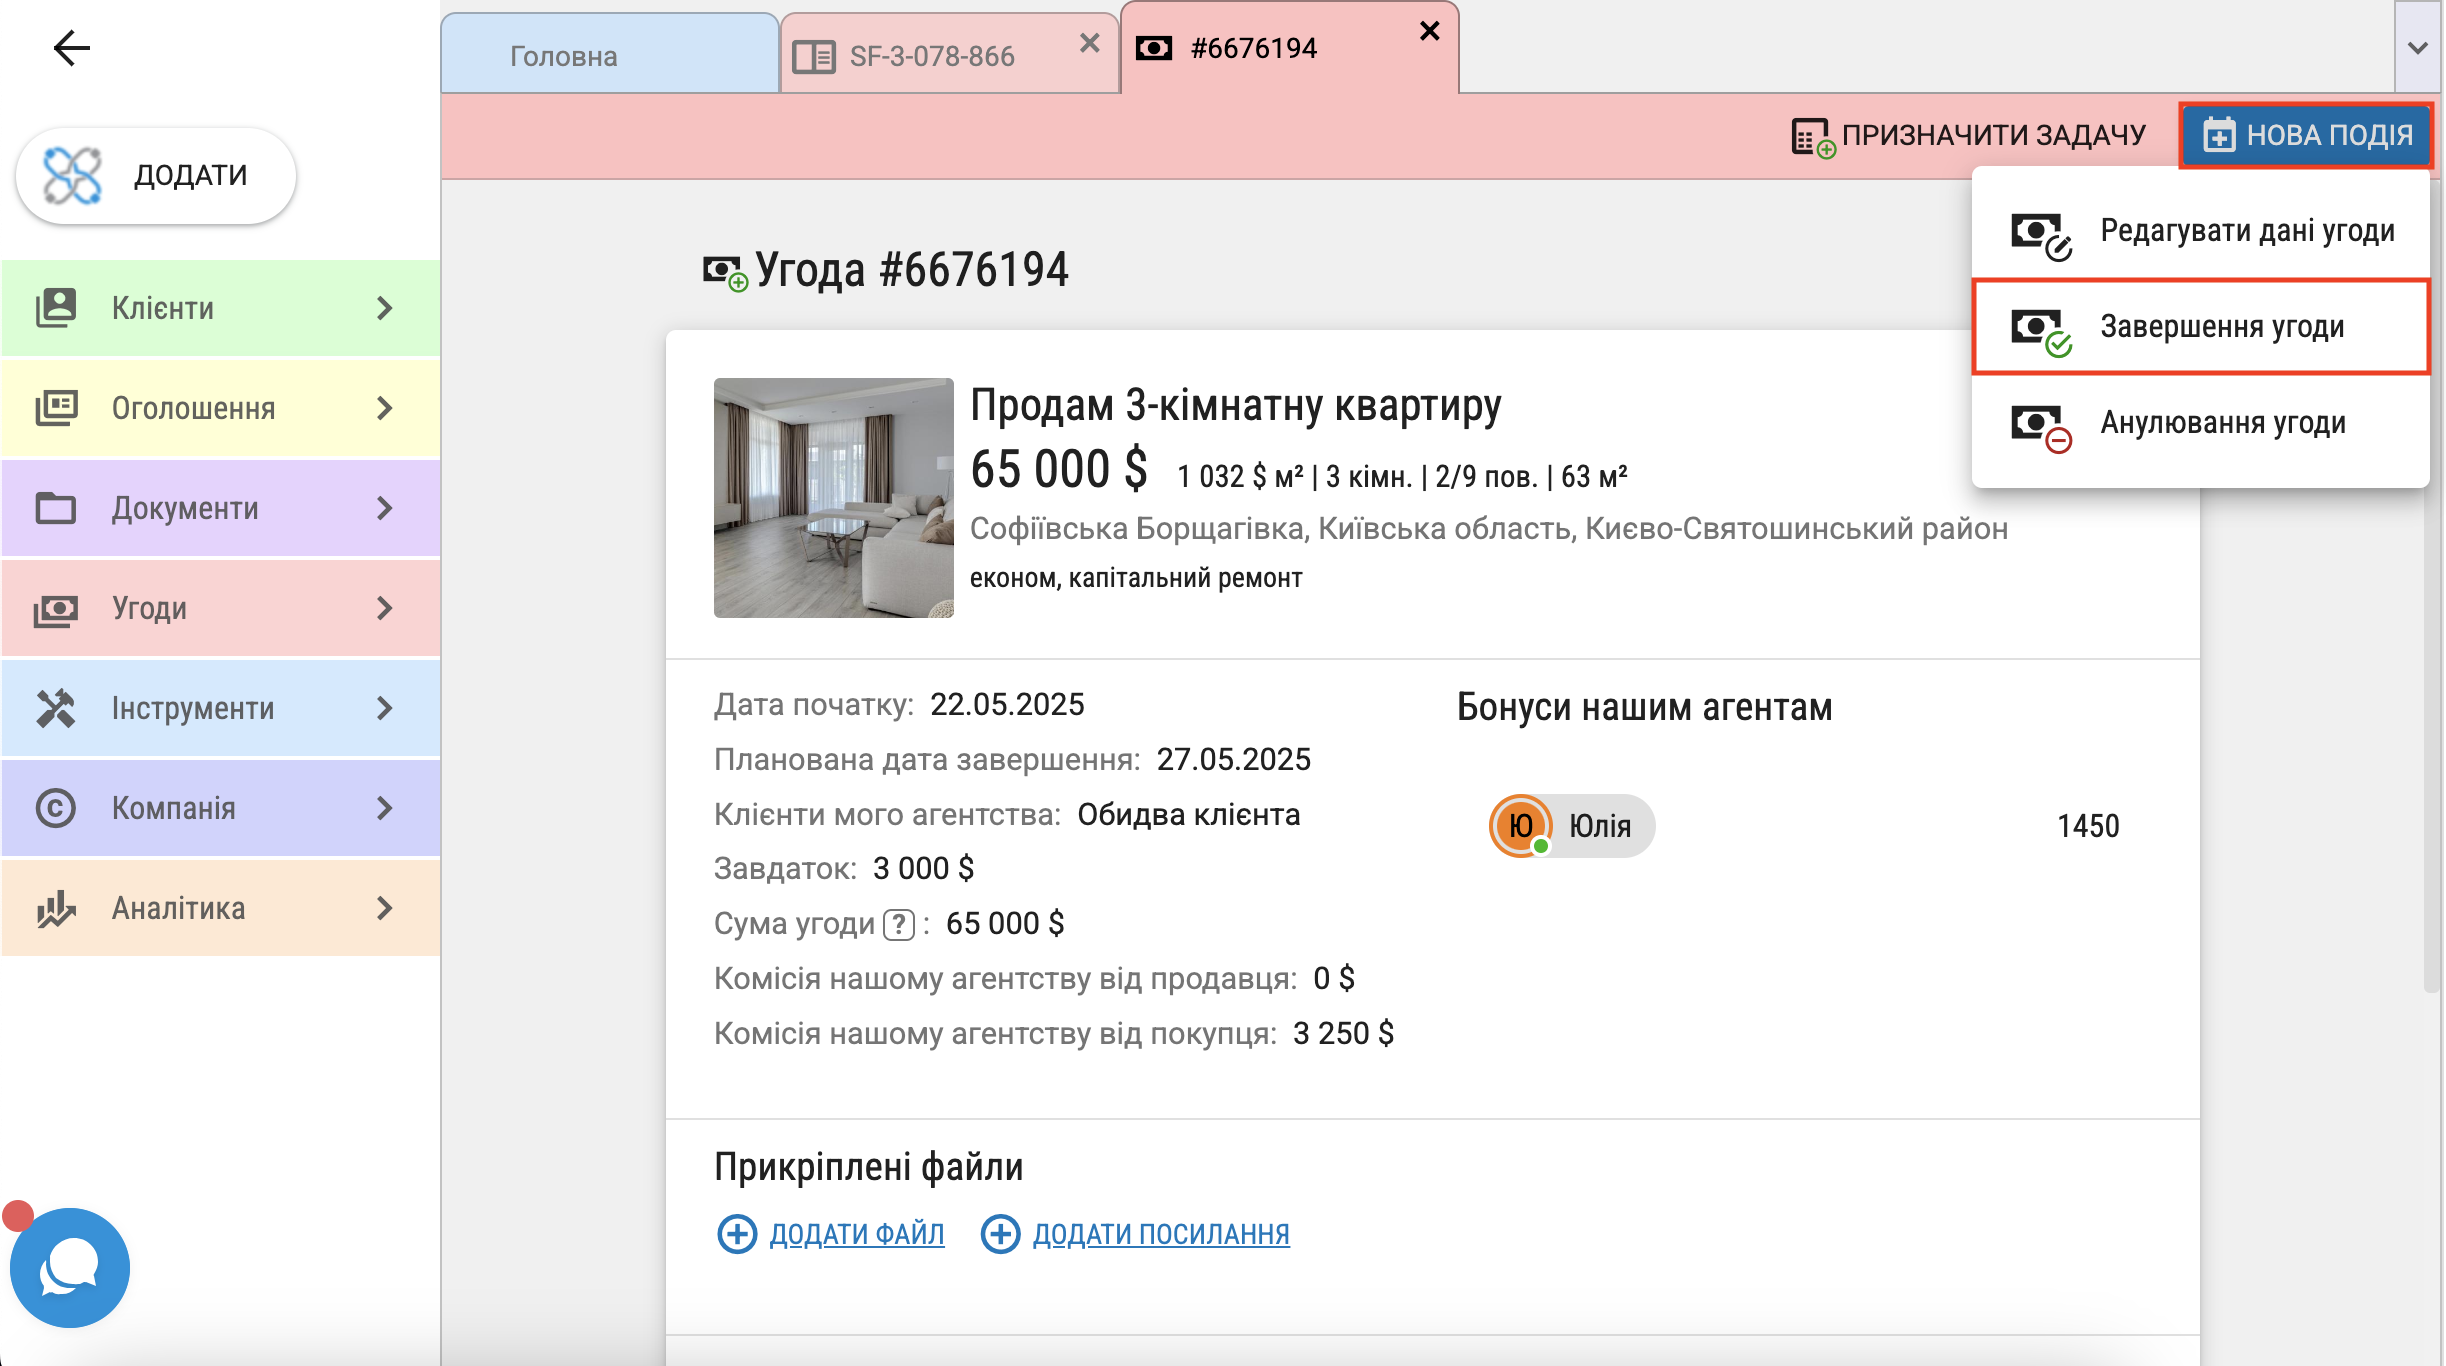
Task: Click the ДОДАТИ ФАЙЛ link
Action: point(856,1234)
